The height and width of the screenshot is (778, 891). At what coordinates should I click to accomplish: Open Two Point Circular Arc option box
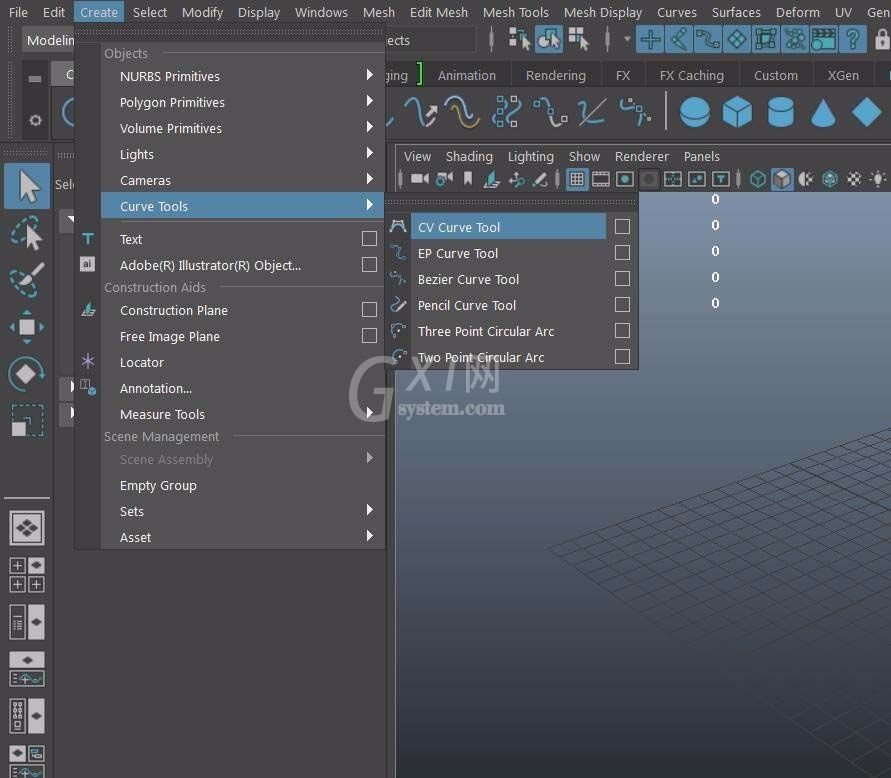coord(622,357)
